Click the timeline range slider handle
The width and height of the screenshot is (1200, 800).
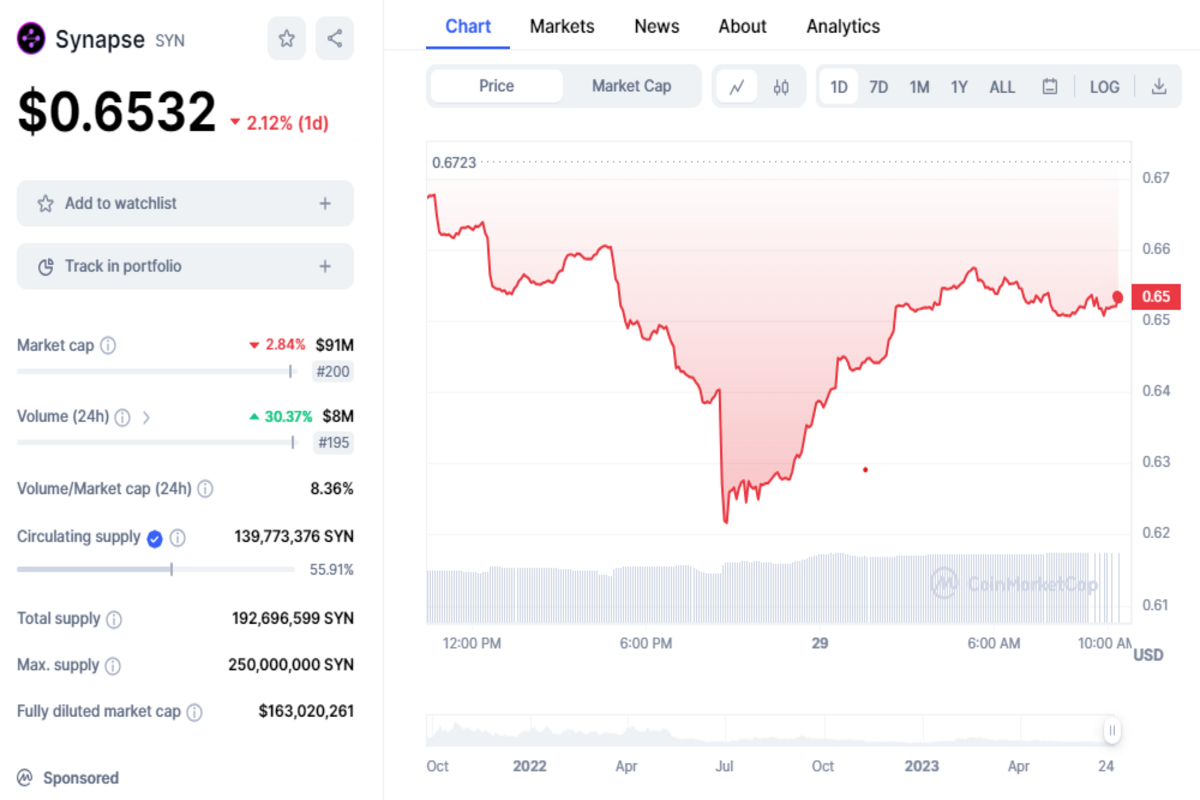tap(1111, 731)
